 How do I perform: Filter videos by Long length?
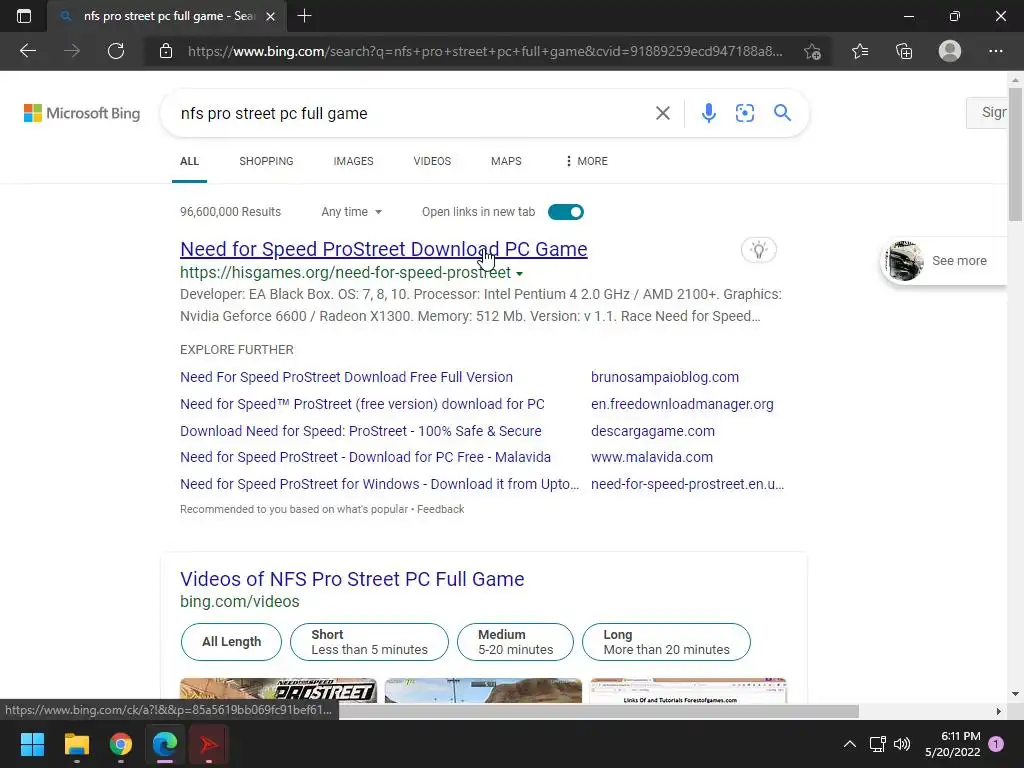tap(666, 641)
